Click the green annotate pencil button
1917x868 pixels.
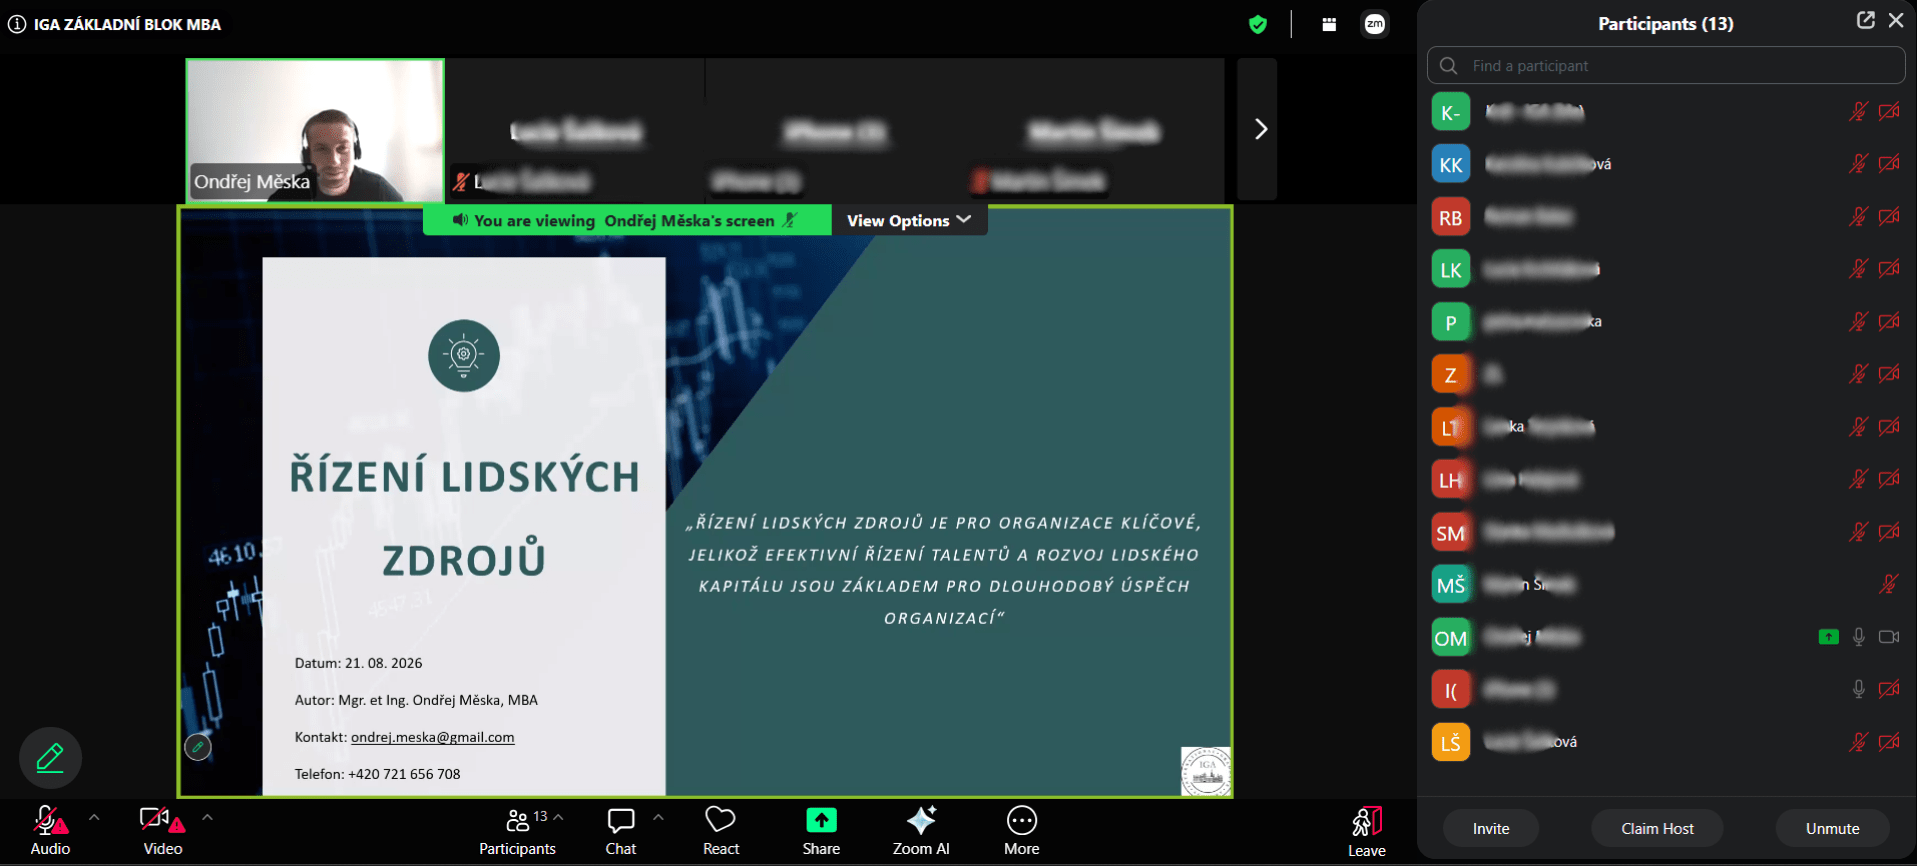tap(50, 758)
